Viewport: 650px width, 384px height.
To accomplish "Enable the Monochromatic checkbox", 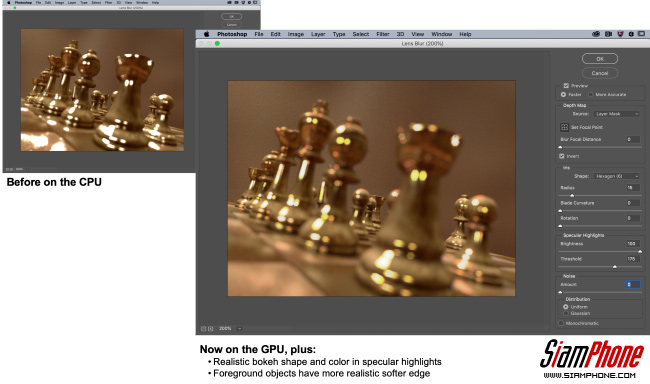I will coord(561,323).
